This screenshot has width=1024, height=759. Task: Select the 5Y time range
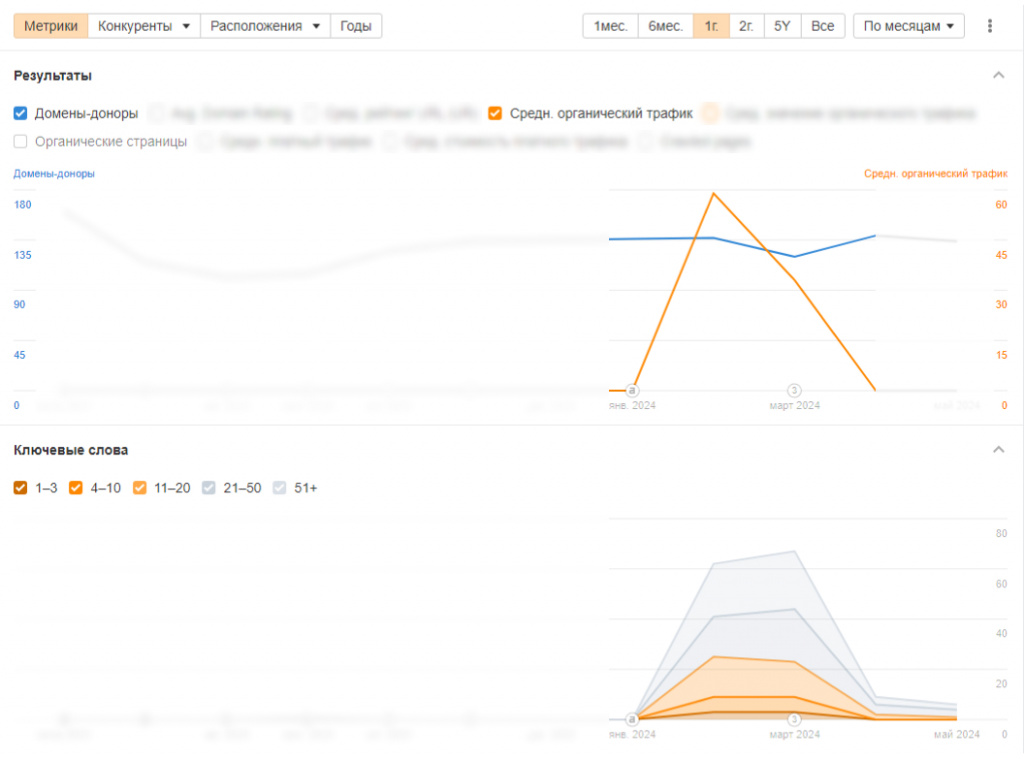(782, 26)
